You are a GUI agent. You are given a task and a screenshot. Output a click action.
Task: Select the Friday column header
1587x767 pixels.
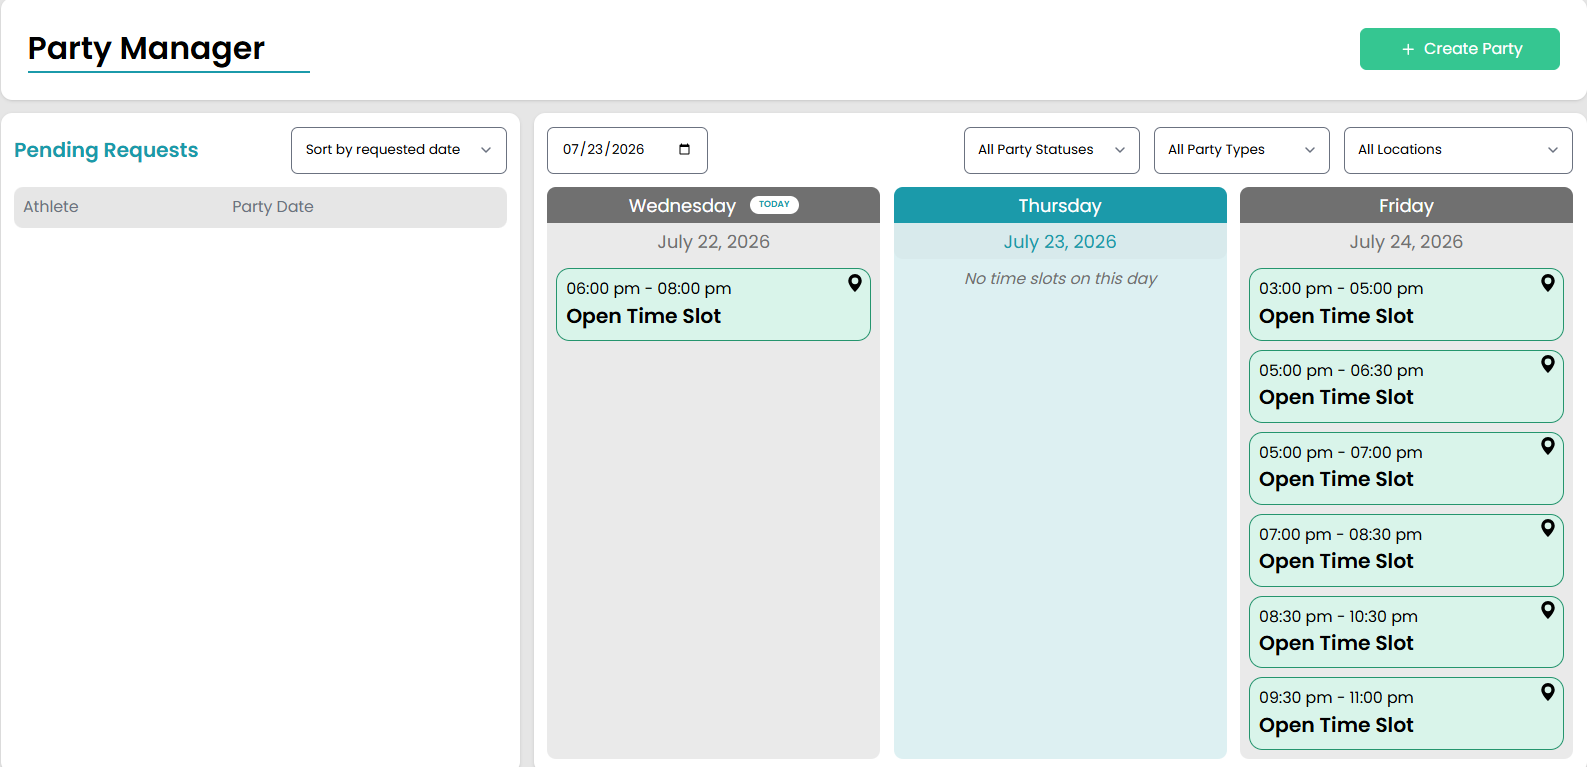[1406, 205]
